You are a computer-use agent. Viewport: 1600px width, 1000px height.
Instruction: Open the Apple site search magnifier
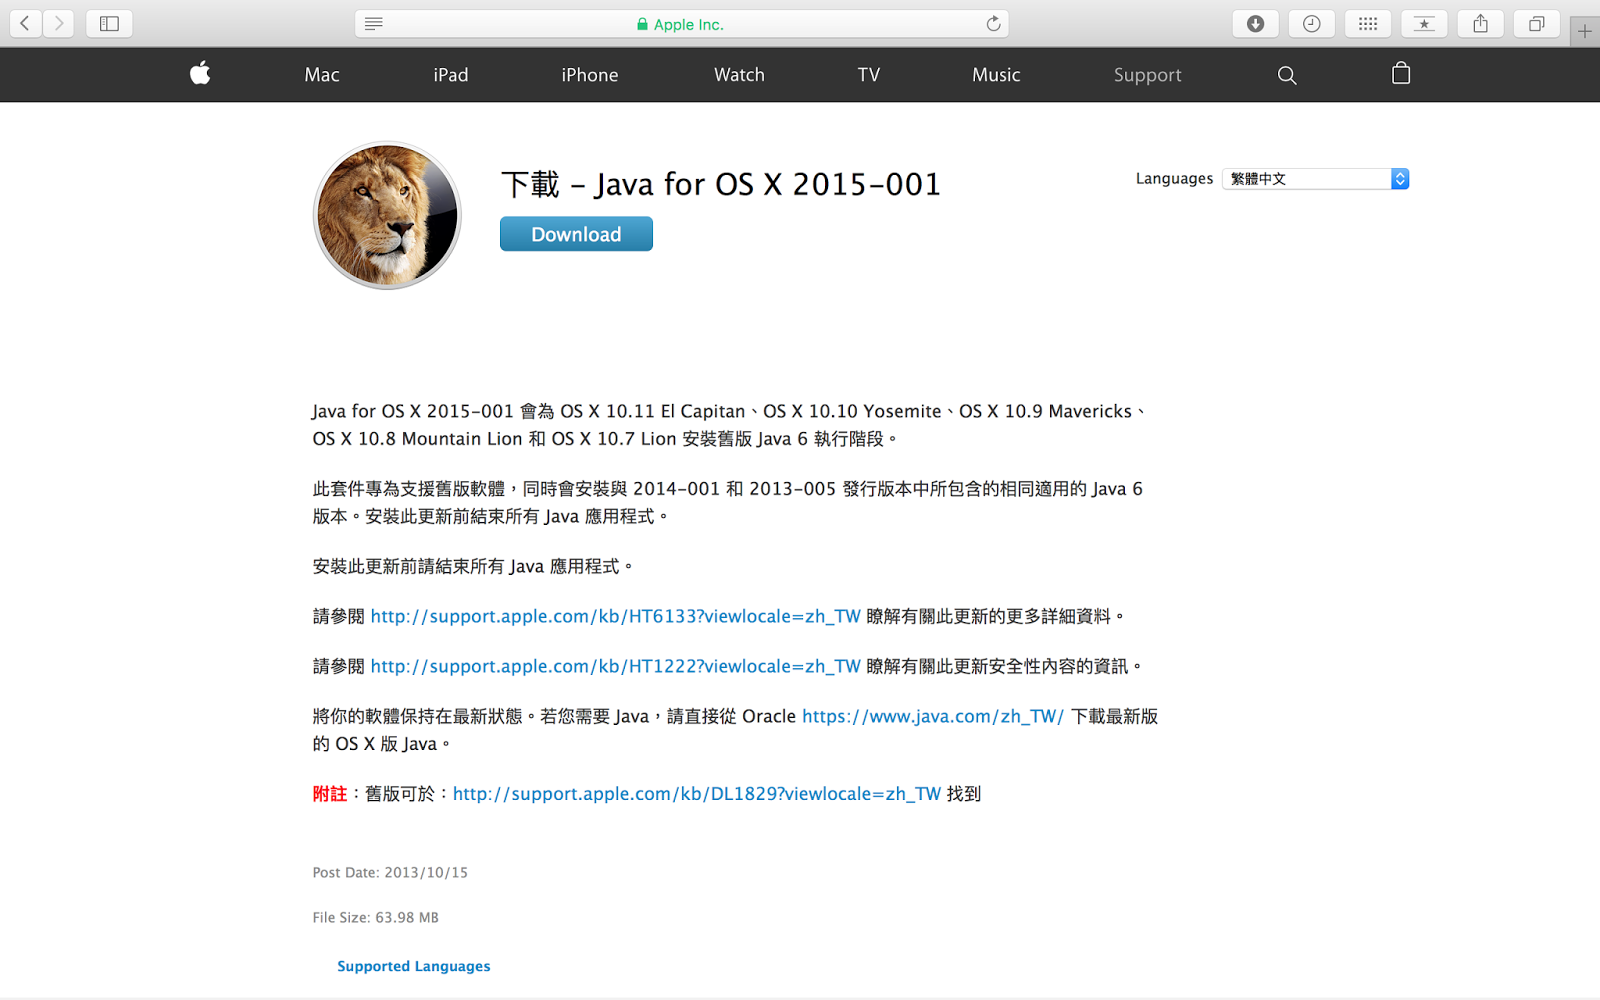(1287, 75)
